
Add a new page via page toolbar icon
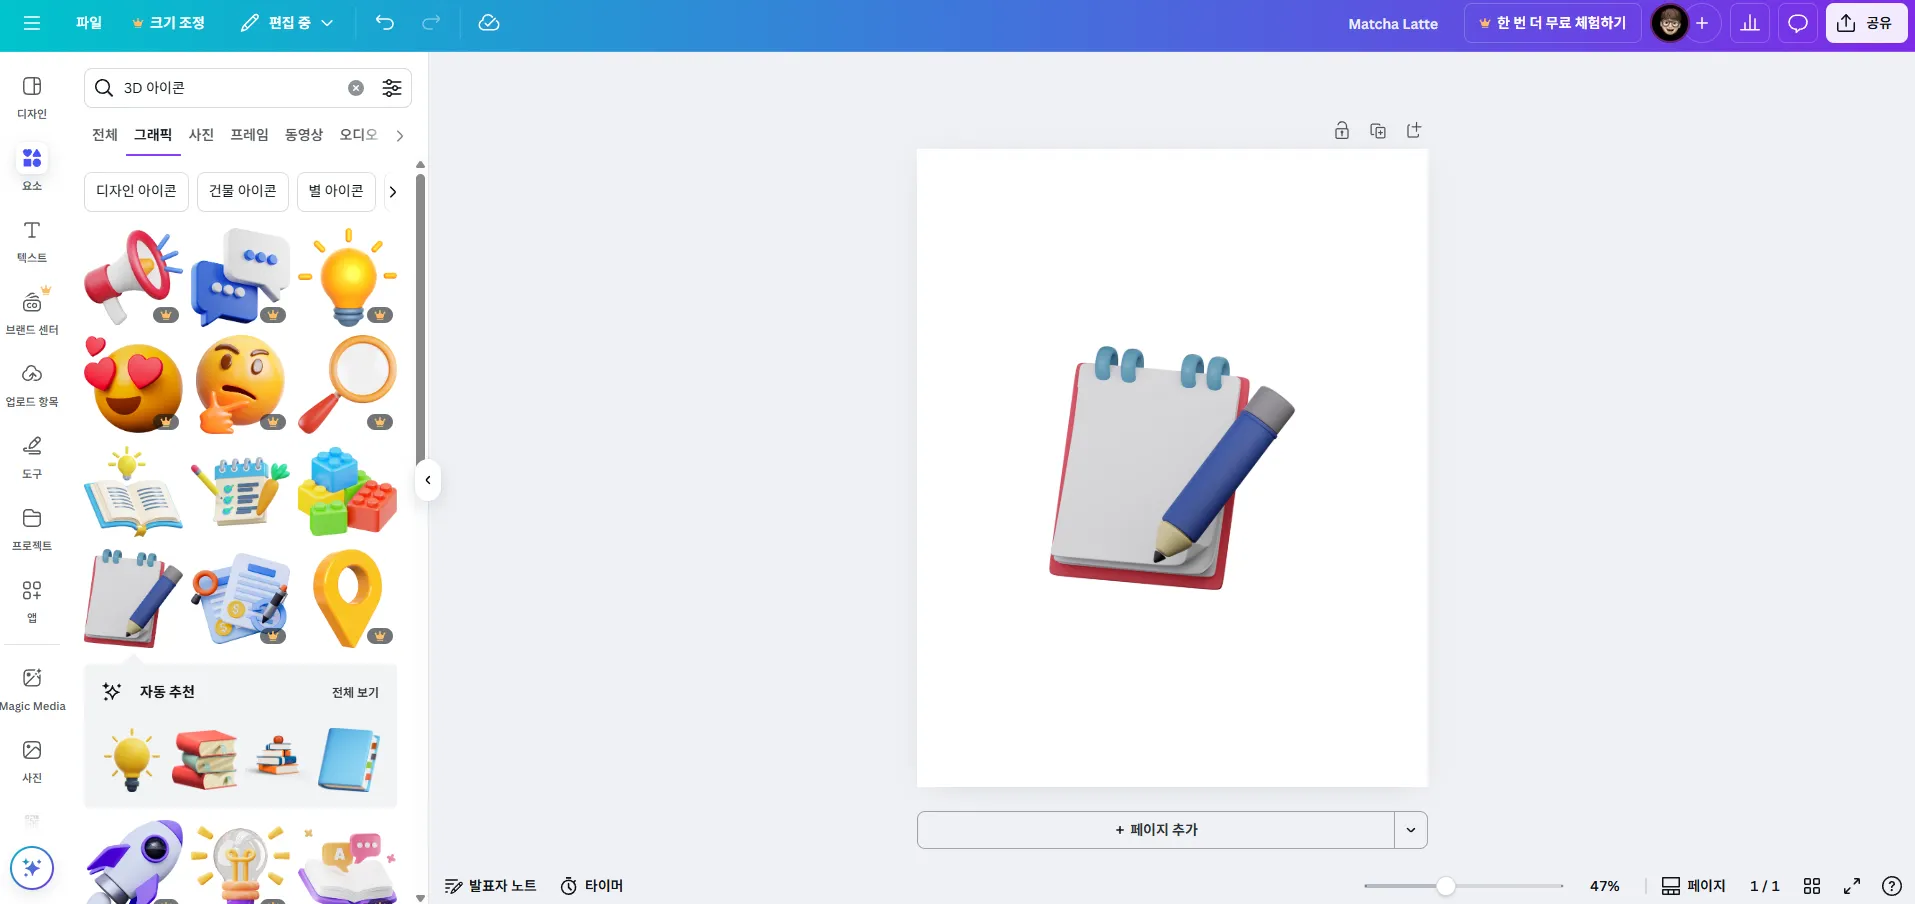tap(1414, 131)
